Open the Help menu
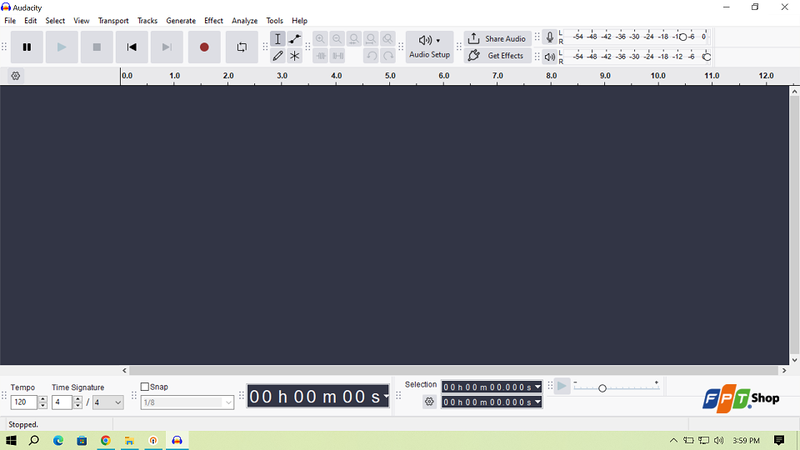800x450 pixels. click(x=299, y=21)
